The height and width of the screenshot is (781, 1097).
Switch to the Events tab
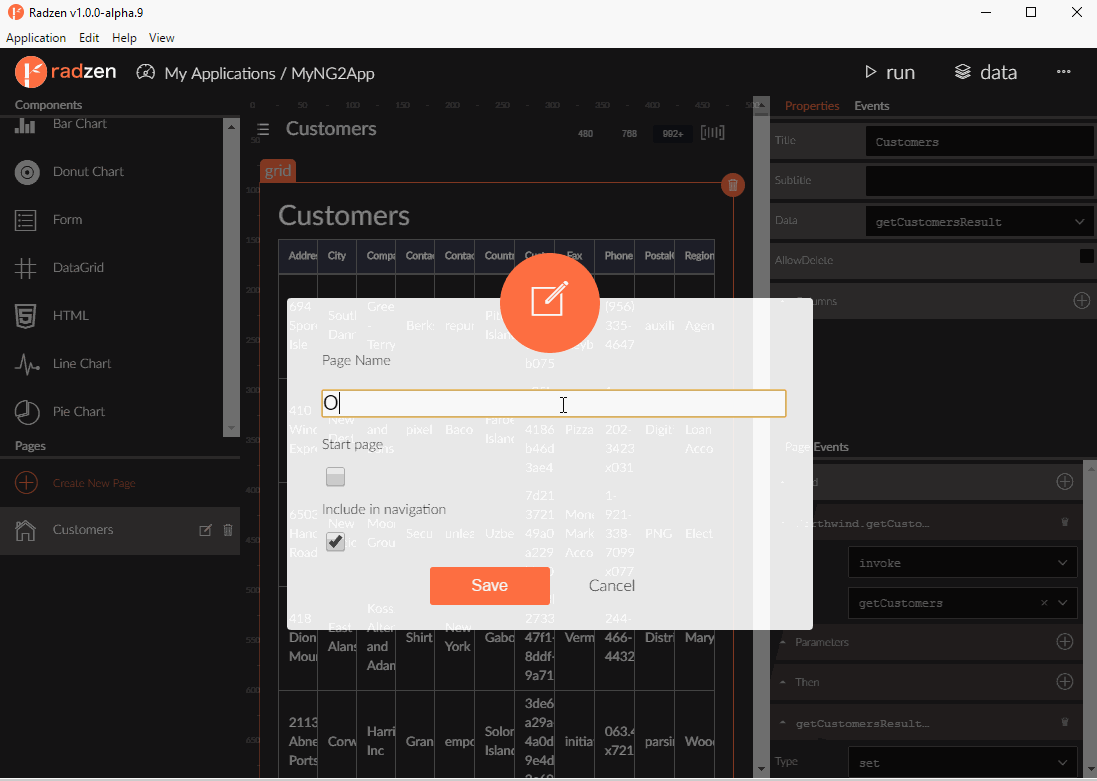click(871, 105)
